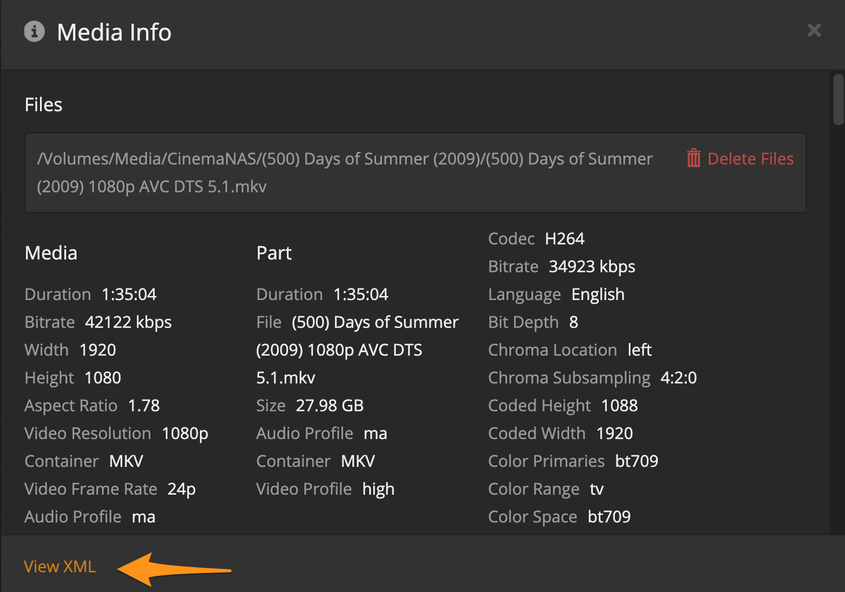The image size is (845, 592).
Task: Click the Chroma Subsampling 4:2:0 value
Action: tap(679, 378)
